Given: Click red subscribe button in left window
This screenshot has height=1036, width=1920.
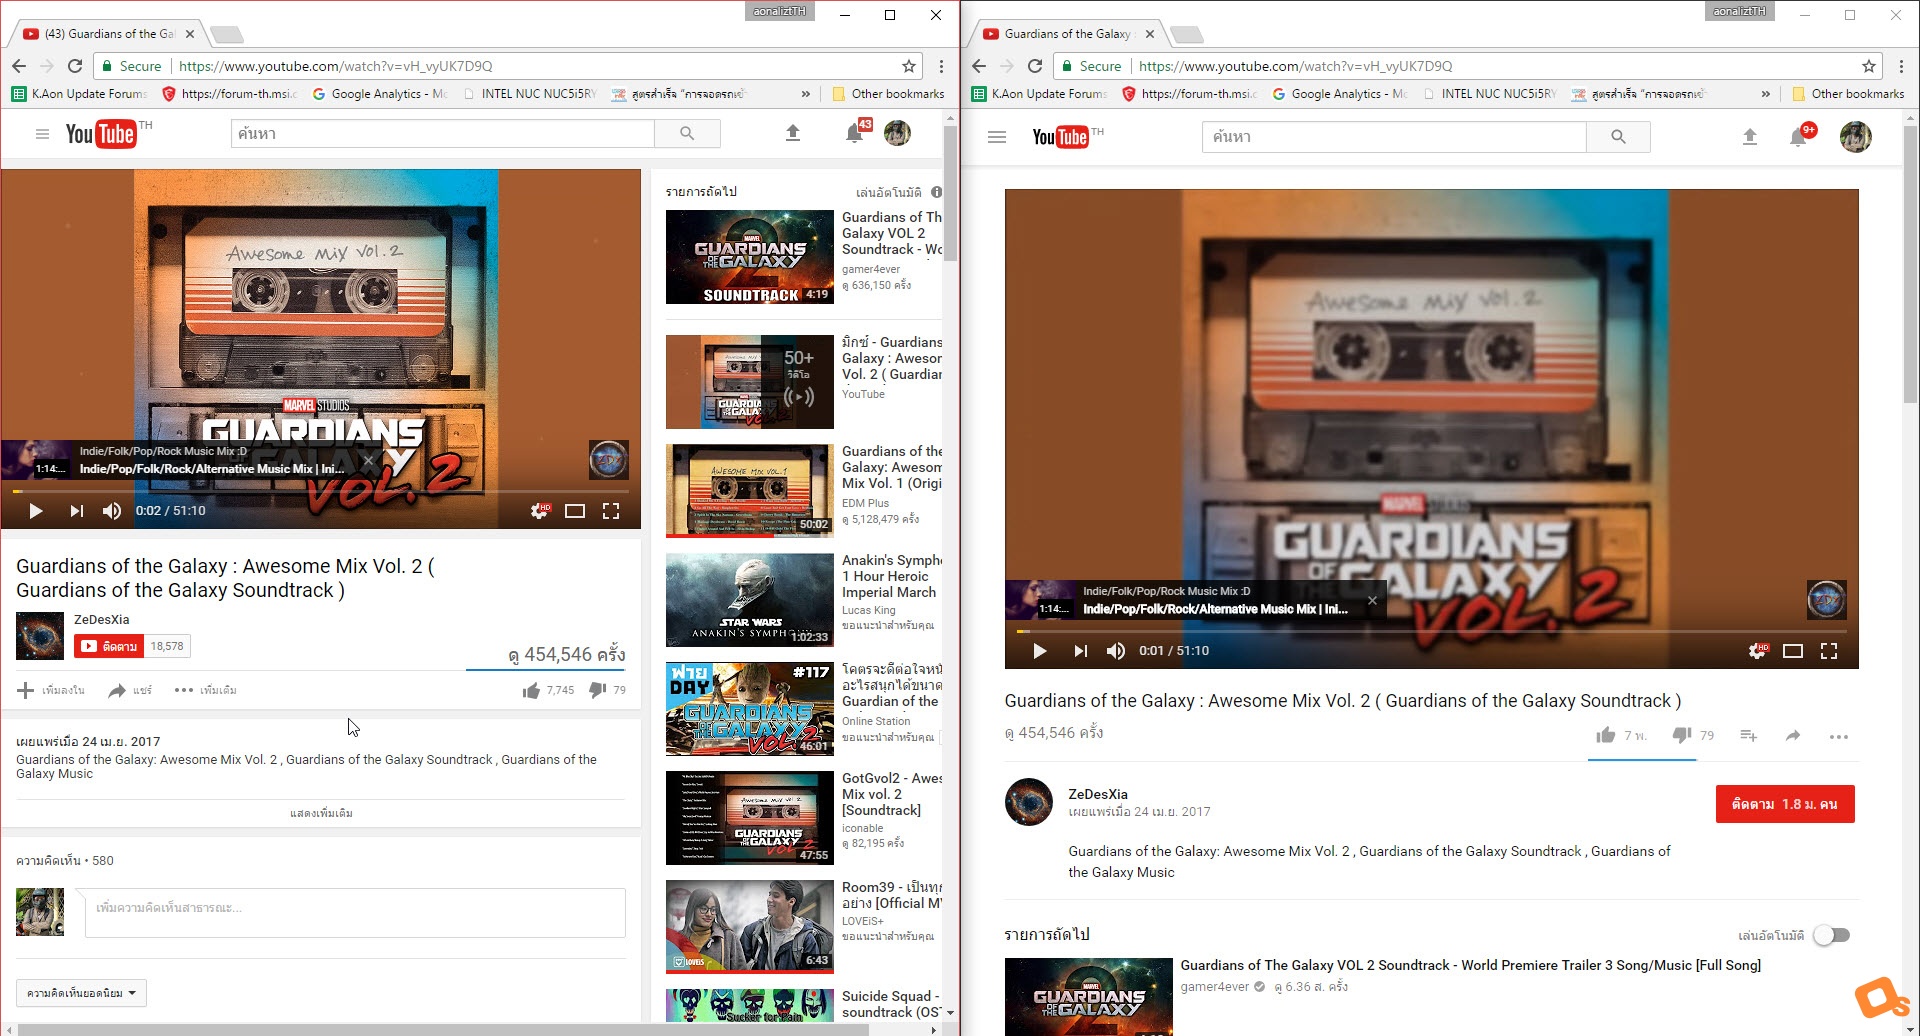Looking at the screenshot, I should (109, 646).
